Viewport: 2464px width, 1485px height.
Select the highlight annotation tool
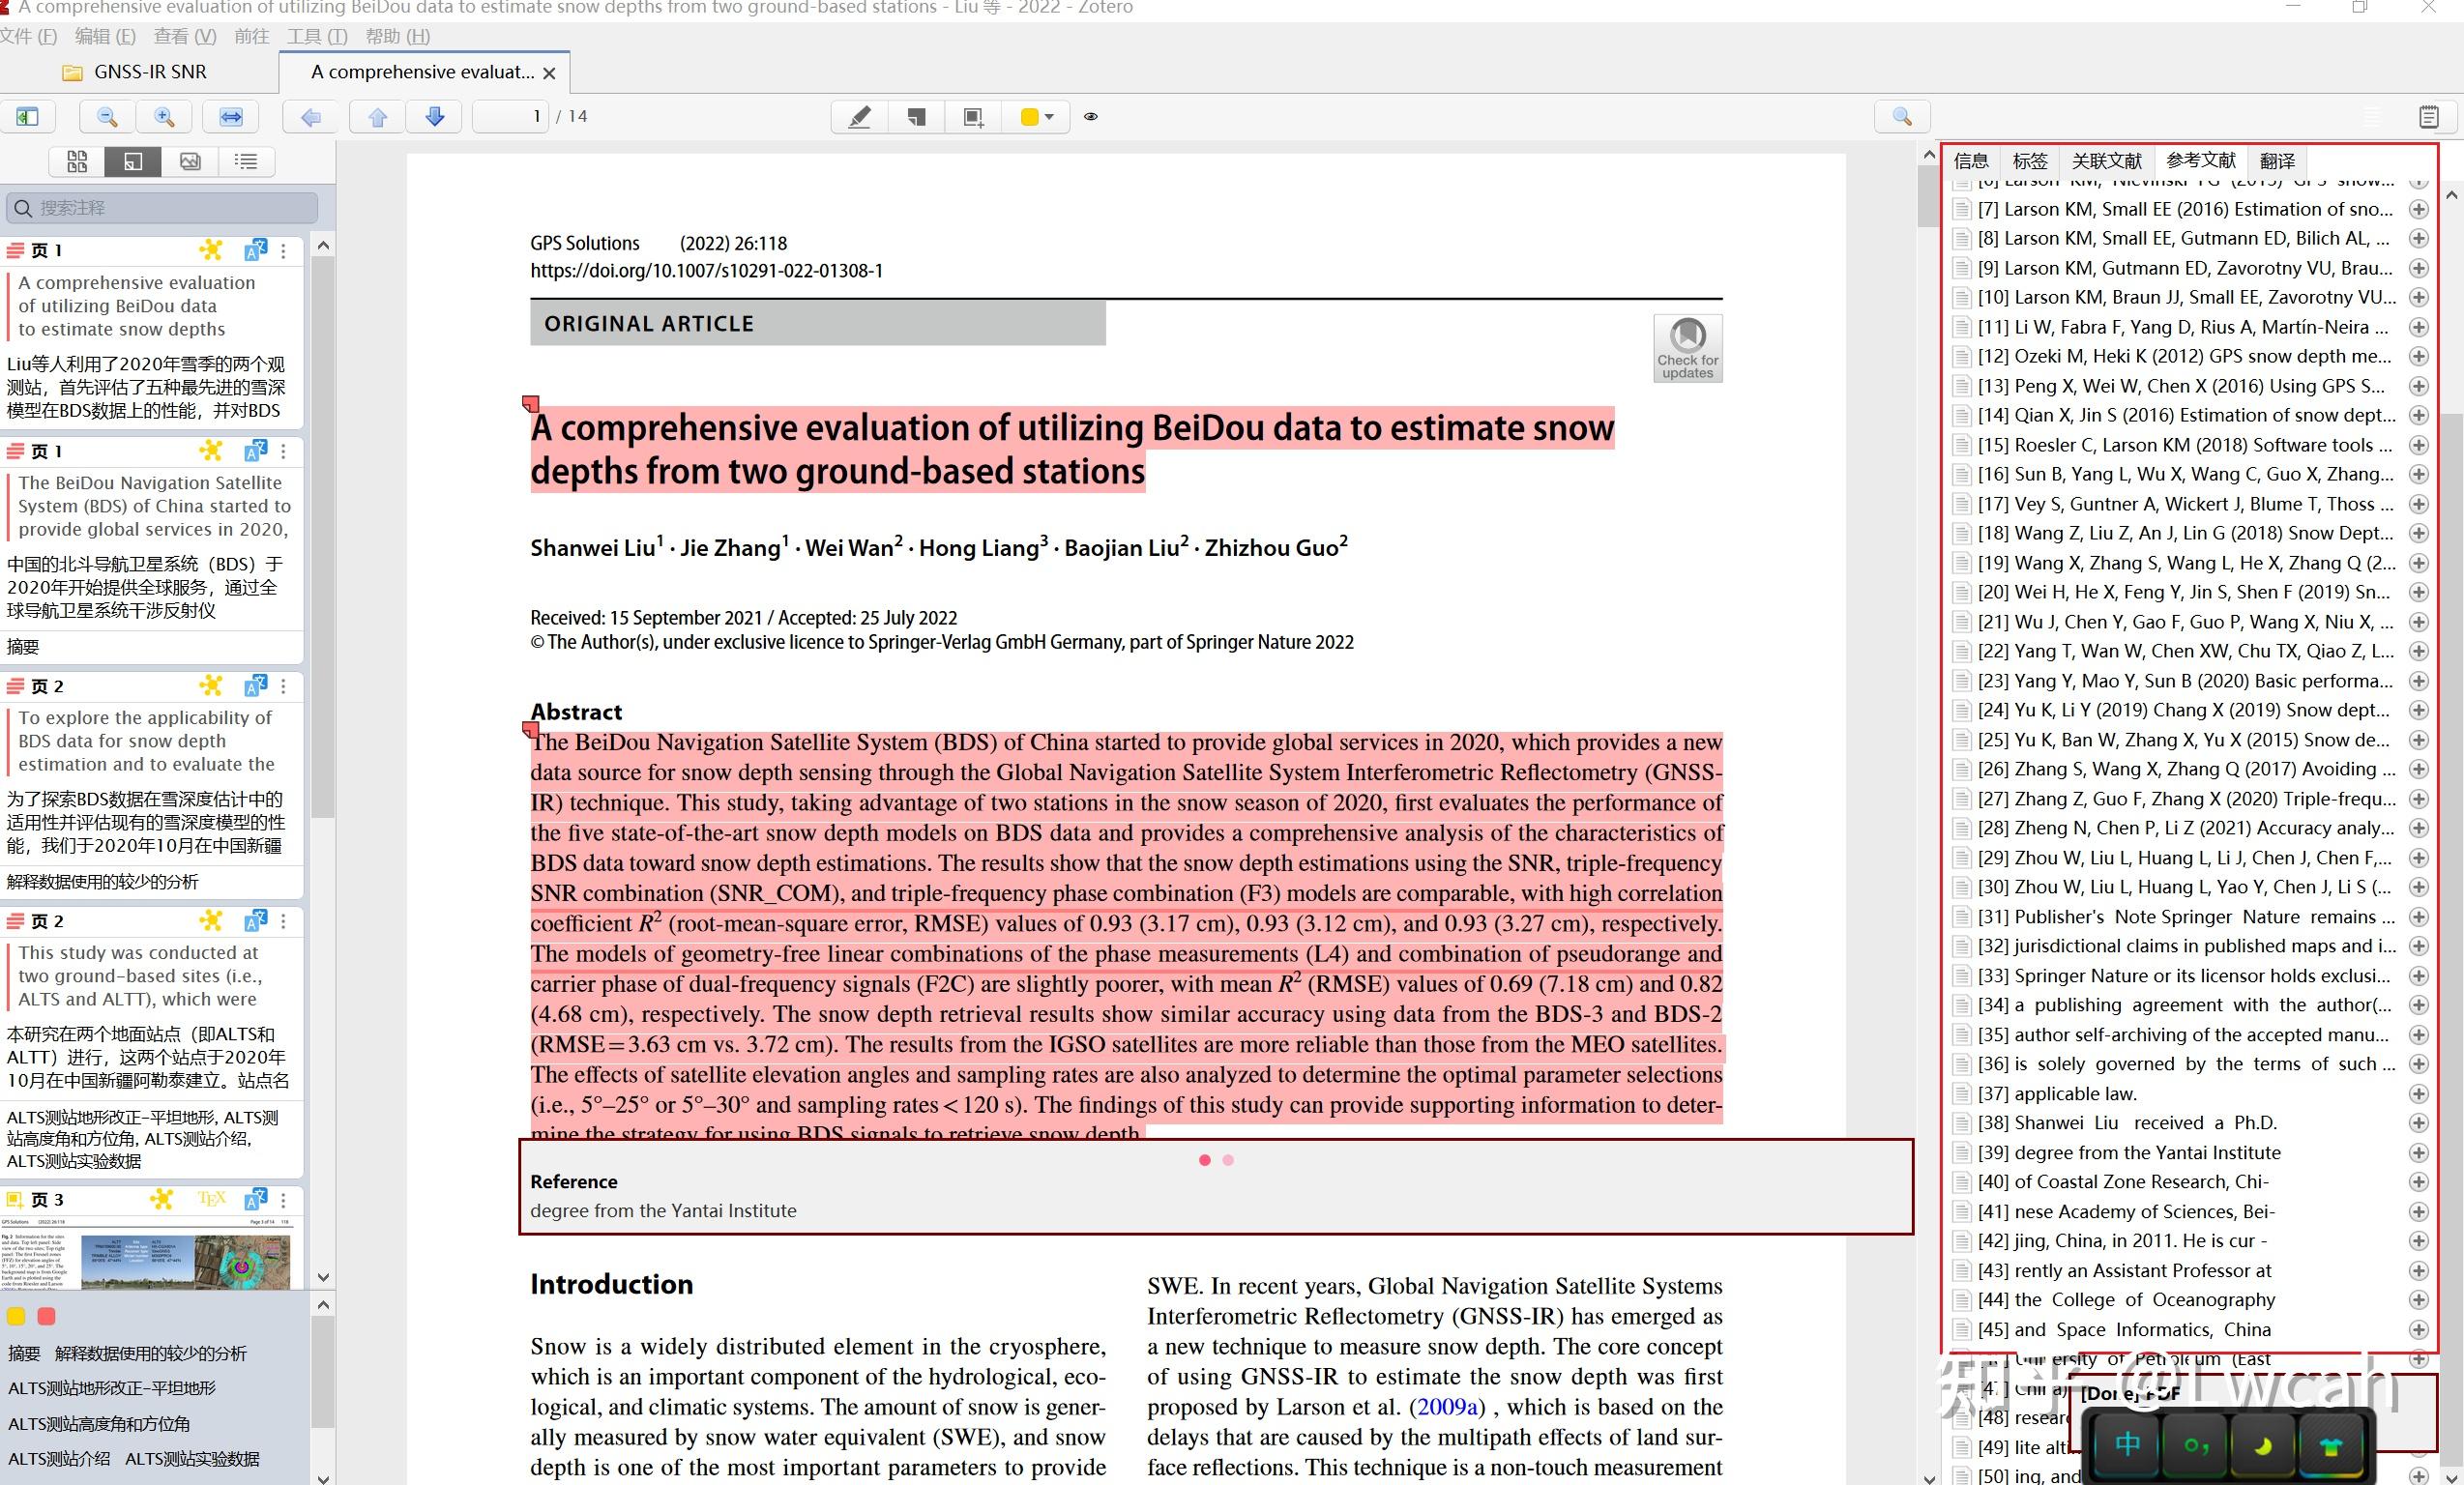(858, 117)
